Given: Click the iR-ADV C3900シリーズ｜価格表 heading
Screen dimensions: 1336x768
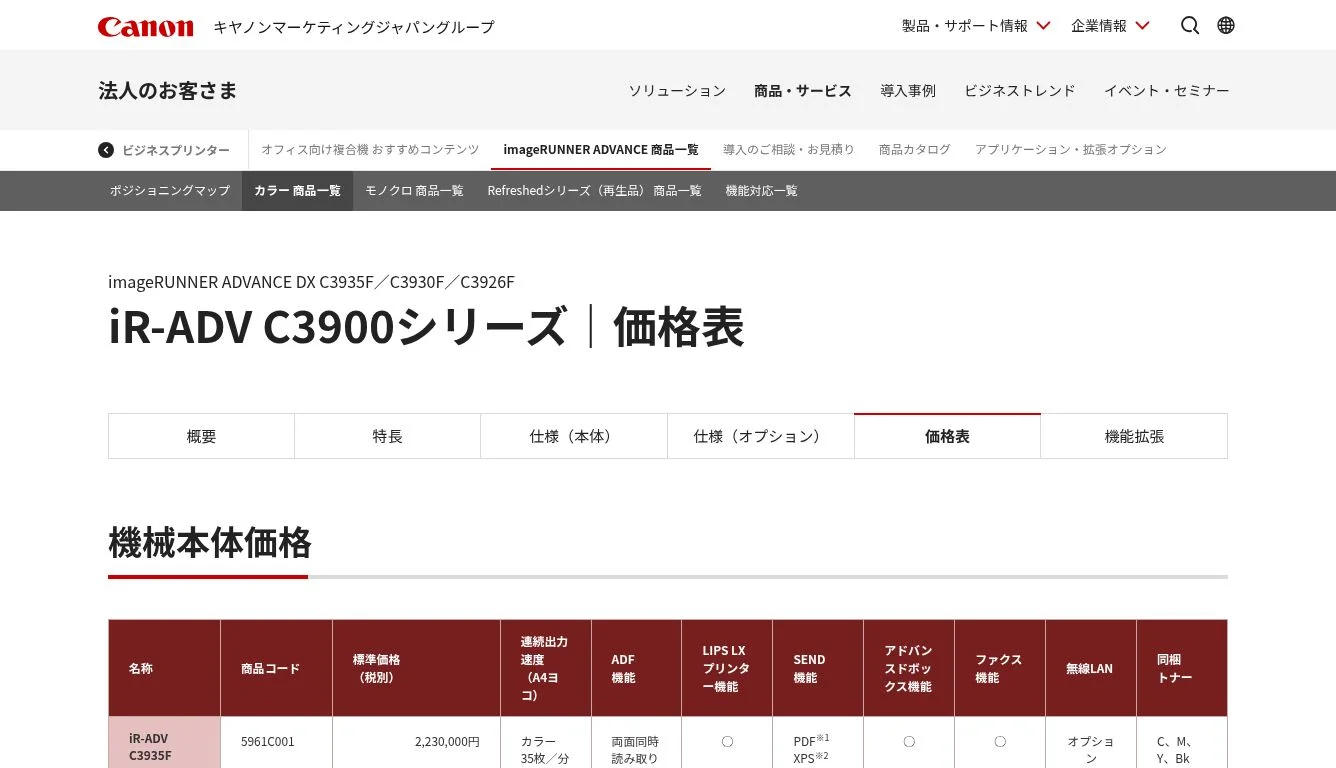Looking at the screenshot, I should (426, 327).
